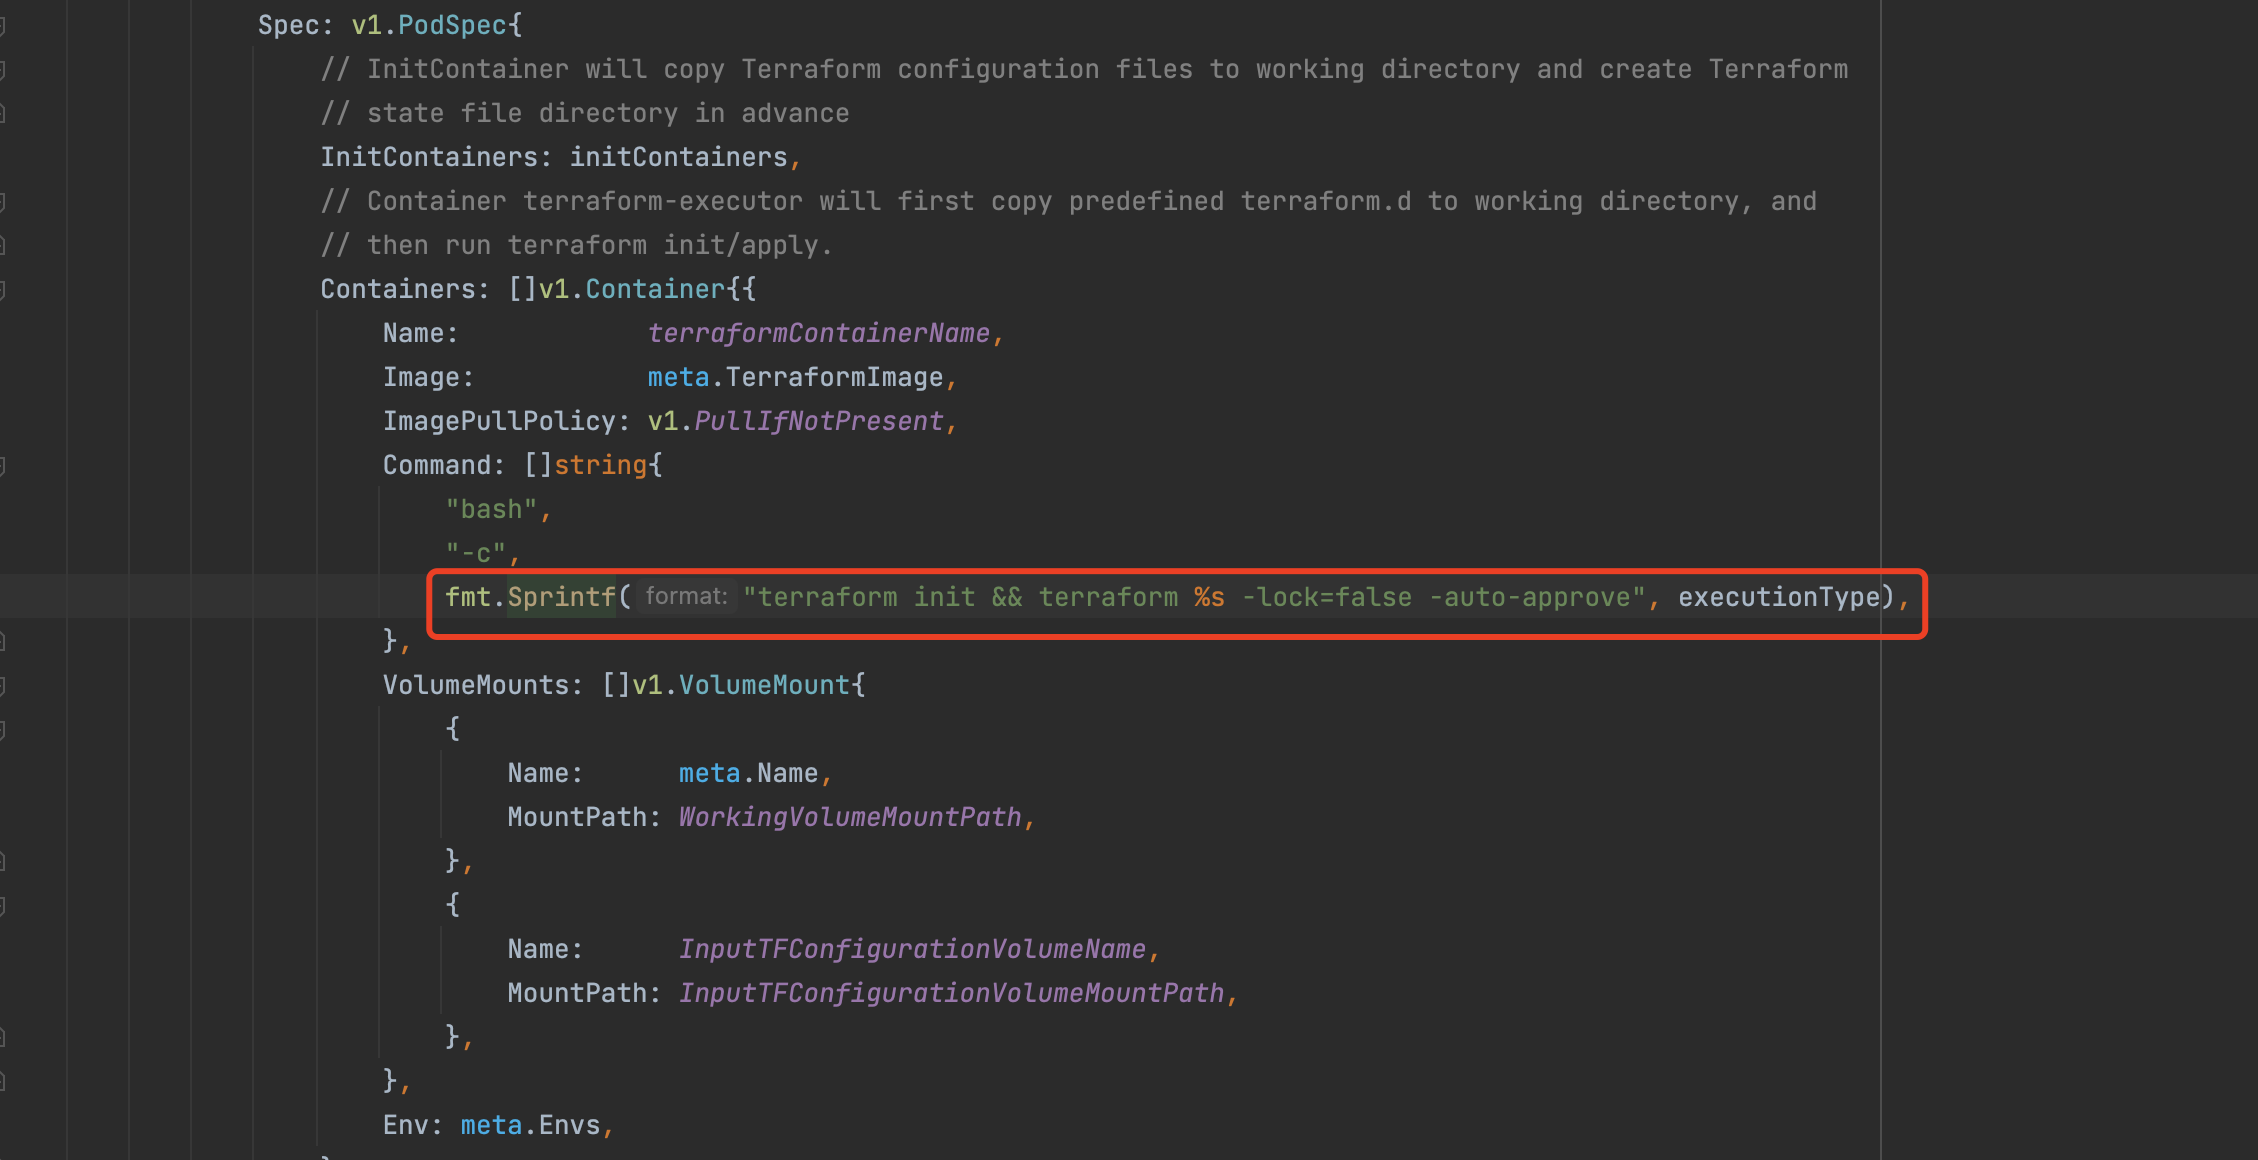Click the comment 'state file directory in advance'
Image resolution: width=2258 pixels, height=1160 pixels.
point(585,113)
